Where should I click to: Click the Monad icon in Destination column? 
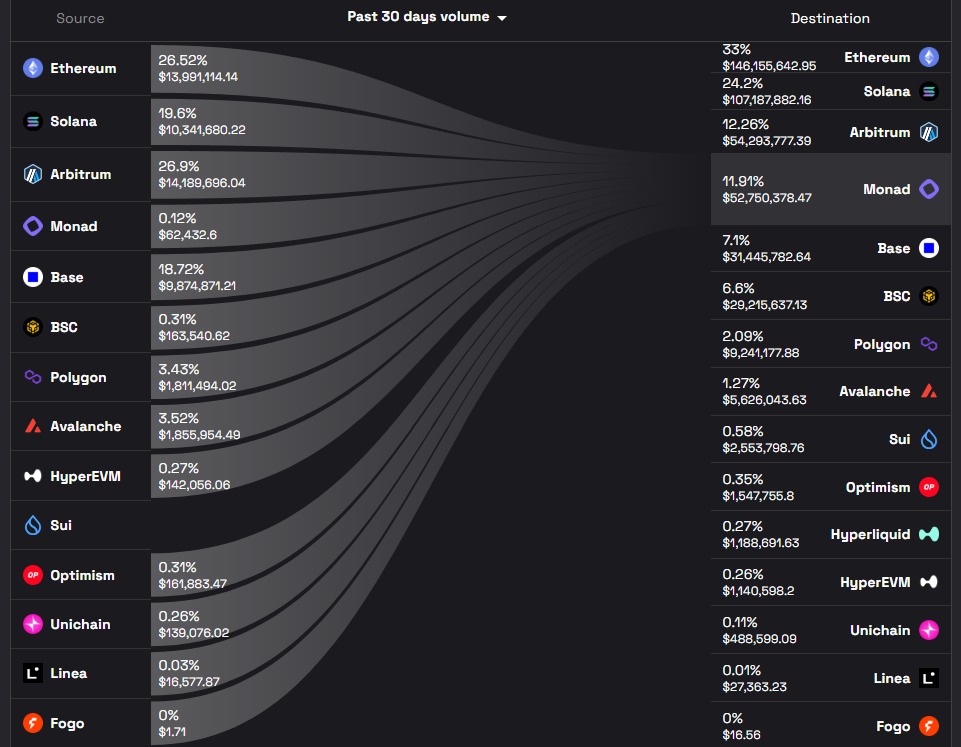pyautogui.click(x=929, y=189)
